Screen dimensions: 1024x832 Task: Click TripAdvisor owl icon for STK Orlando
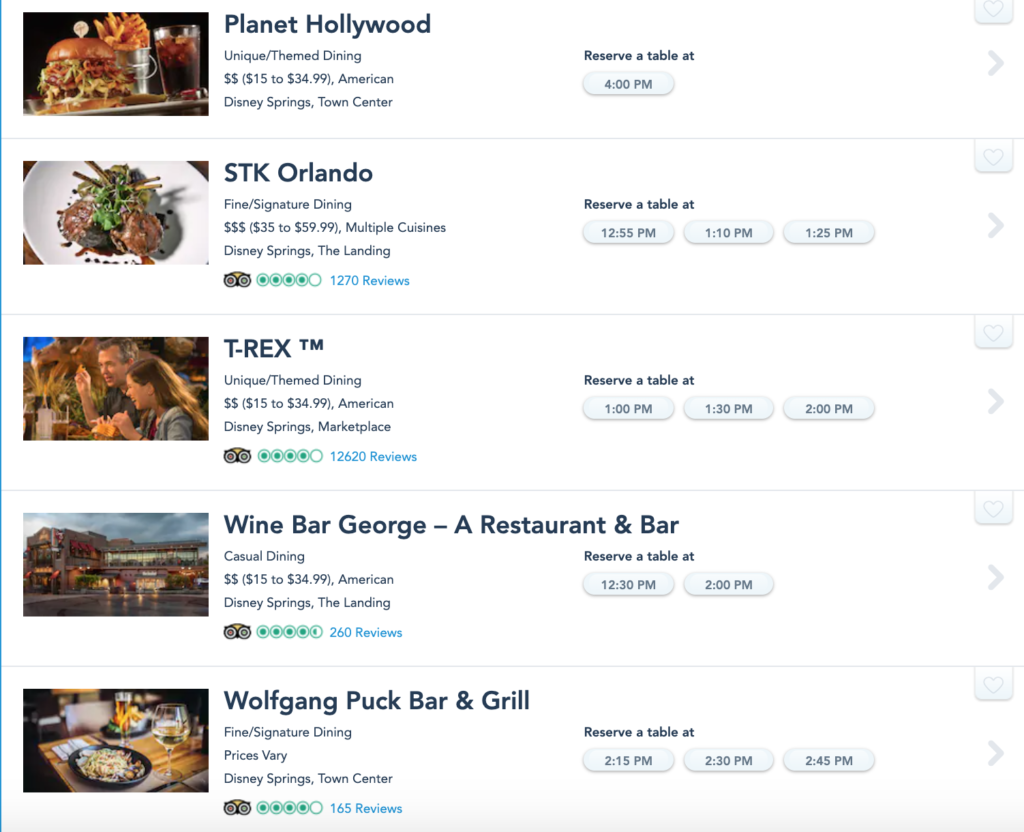click(237, 280)
